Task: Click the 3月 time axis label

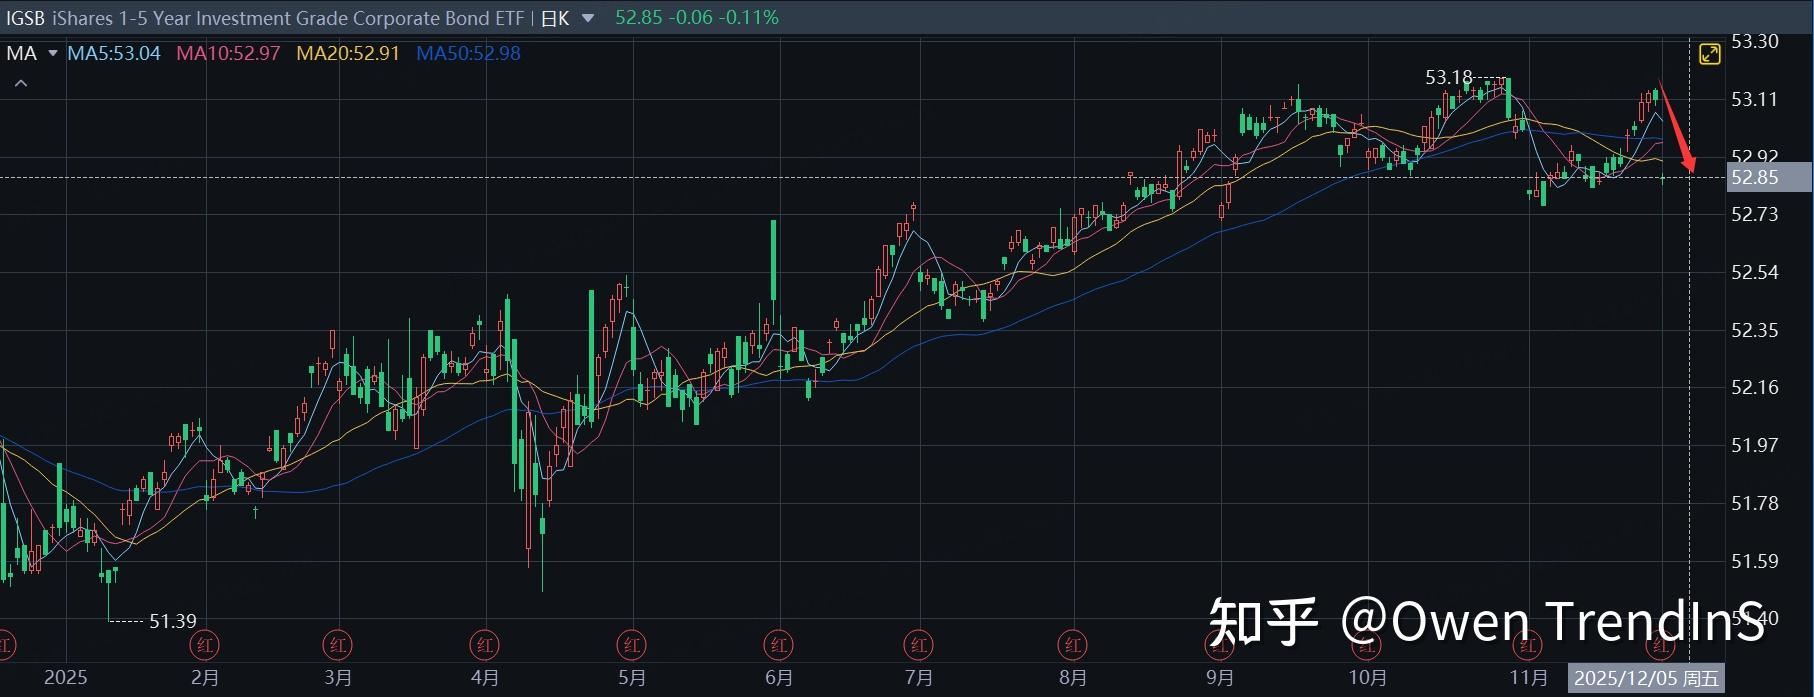Action: 338,678
